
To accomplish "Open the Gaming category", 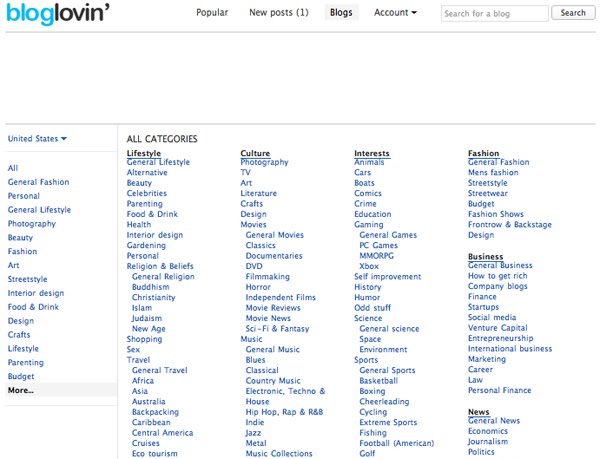I will 368,225.
